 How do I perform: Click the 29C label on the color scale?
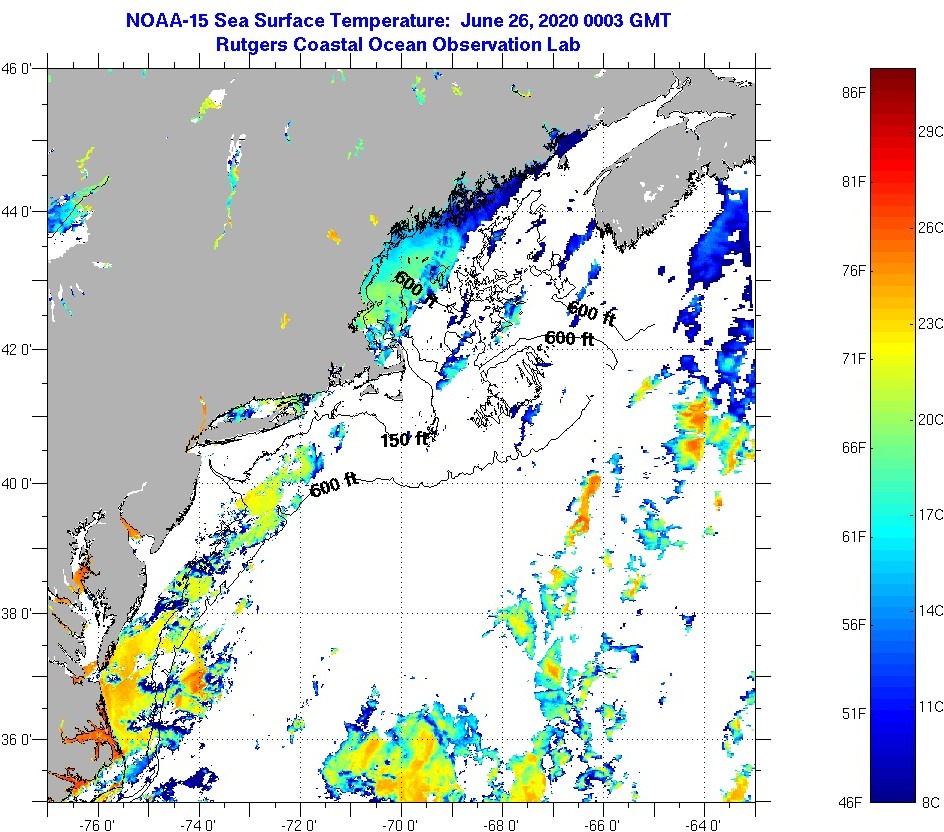click(x=931, y=132)
